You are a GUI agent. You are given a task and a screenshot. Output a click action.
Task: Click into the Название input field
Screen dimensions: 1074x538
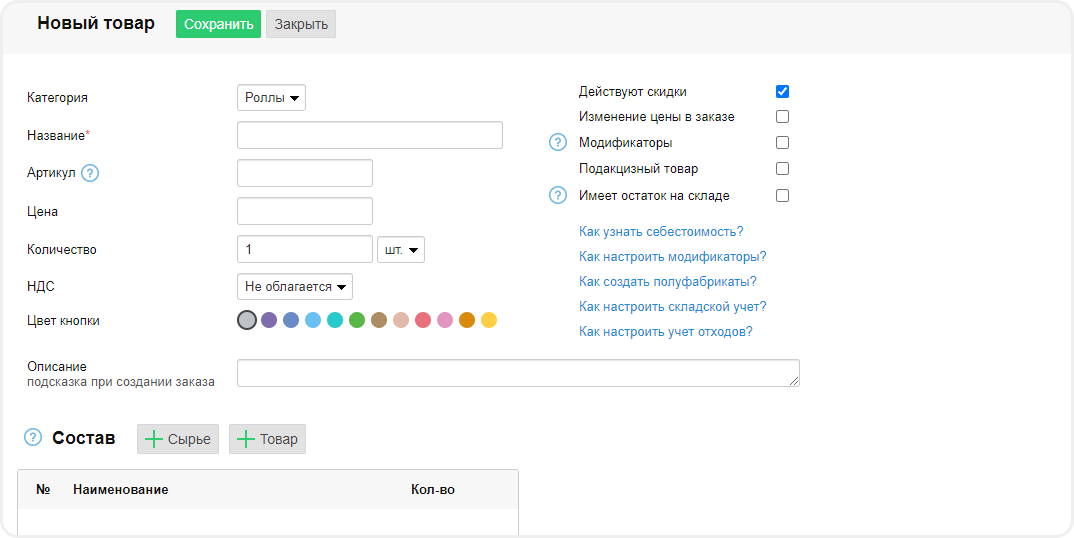coord(369,135)
